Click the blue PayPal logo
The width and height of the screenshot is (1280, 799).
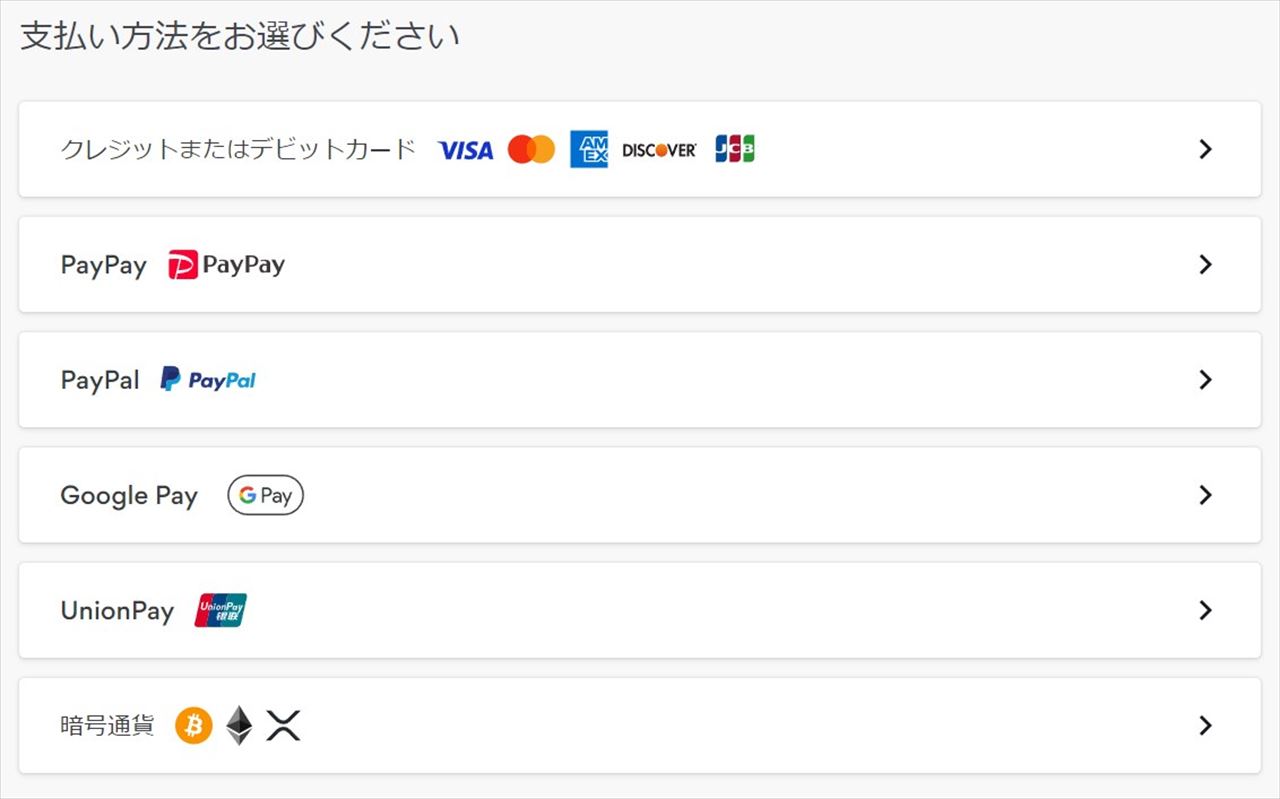click(x=208, y=380)
